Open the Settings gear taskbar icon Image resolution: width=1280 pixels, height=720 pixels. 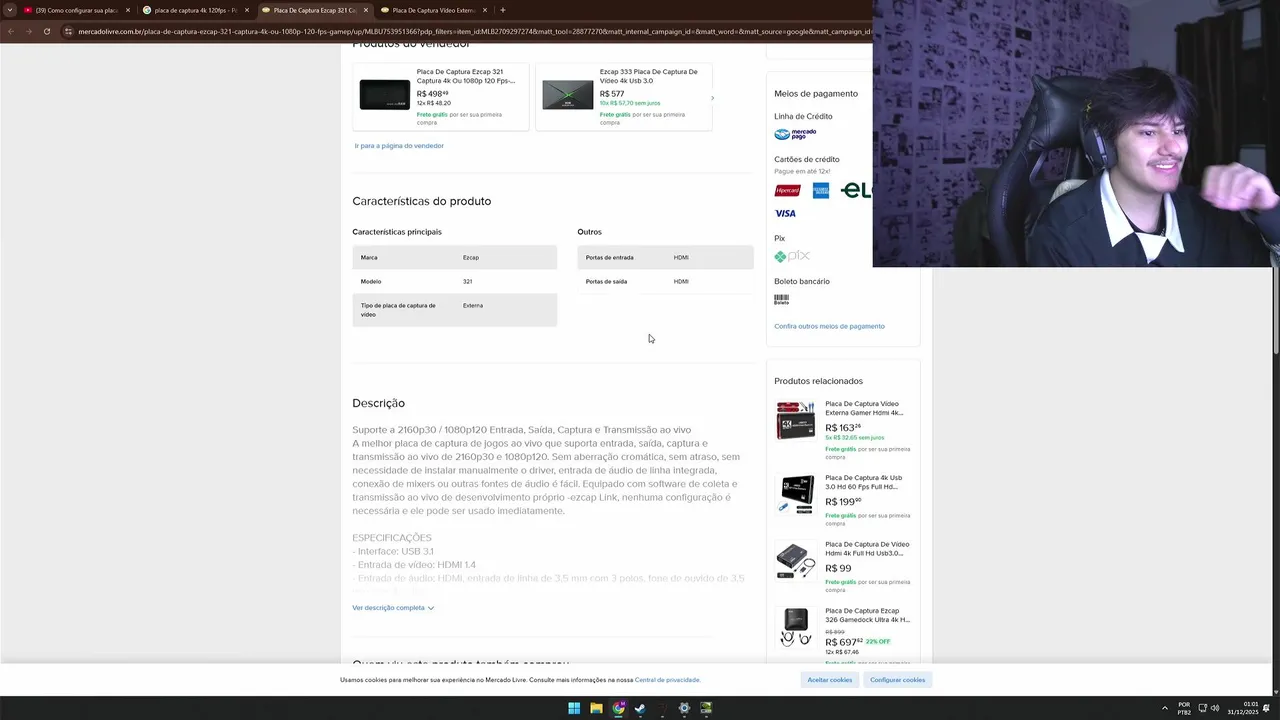[684, 708]
